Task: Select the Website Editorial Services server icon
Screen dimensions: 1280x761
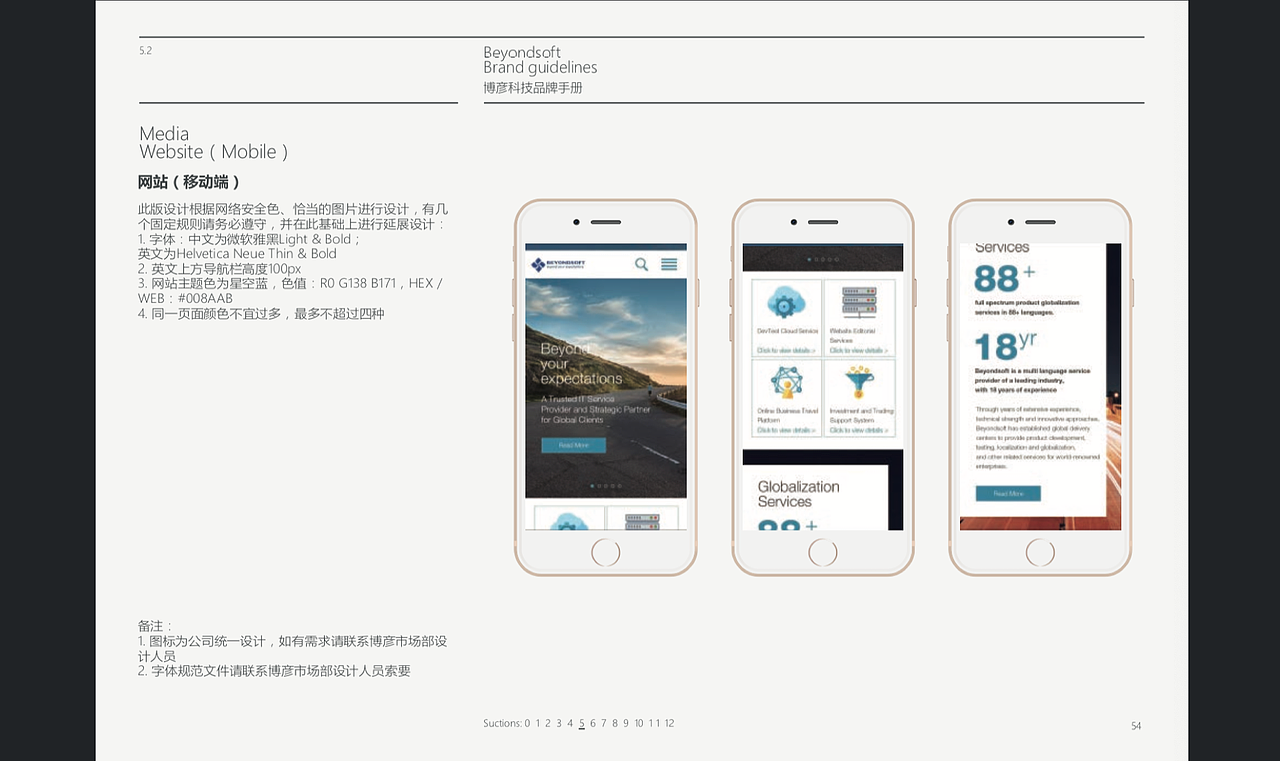Action: (859, 302)
